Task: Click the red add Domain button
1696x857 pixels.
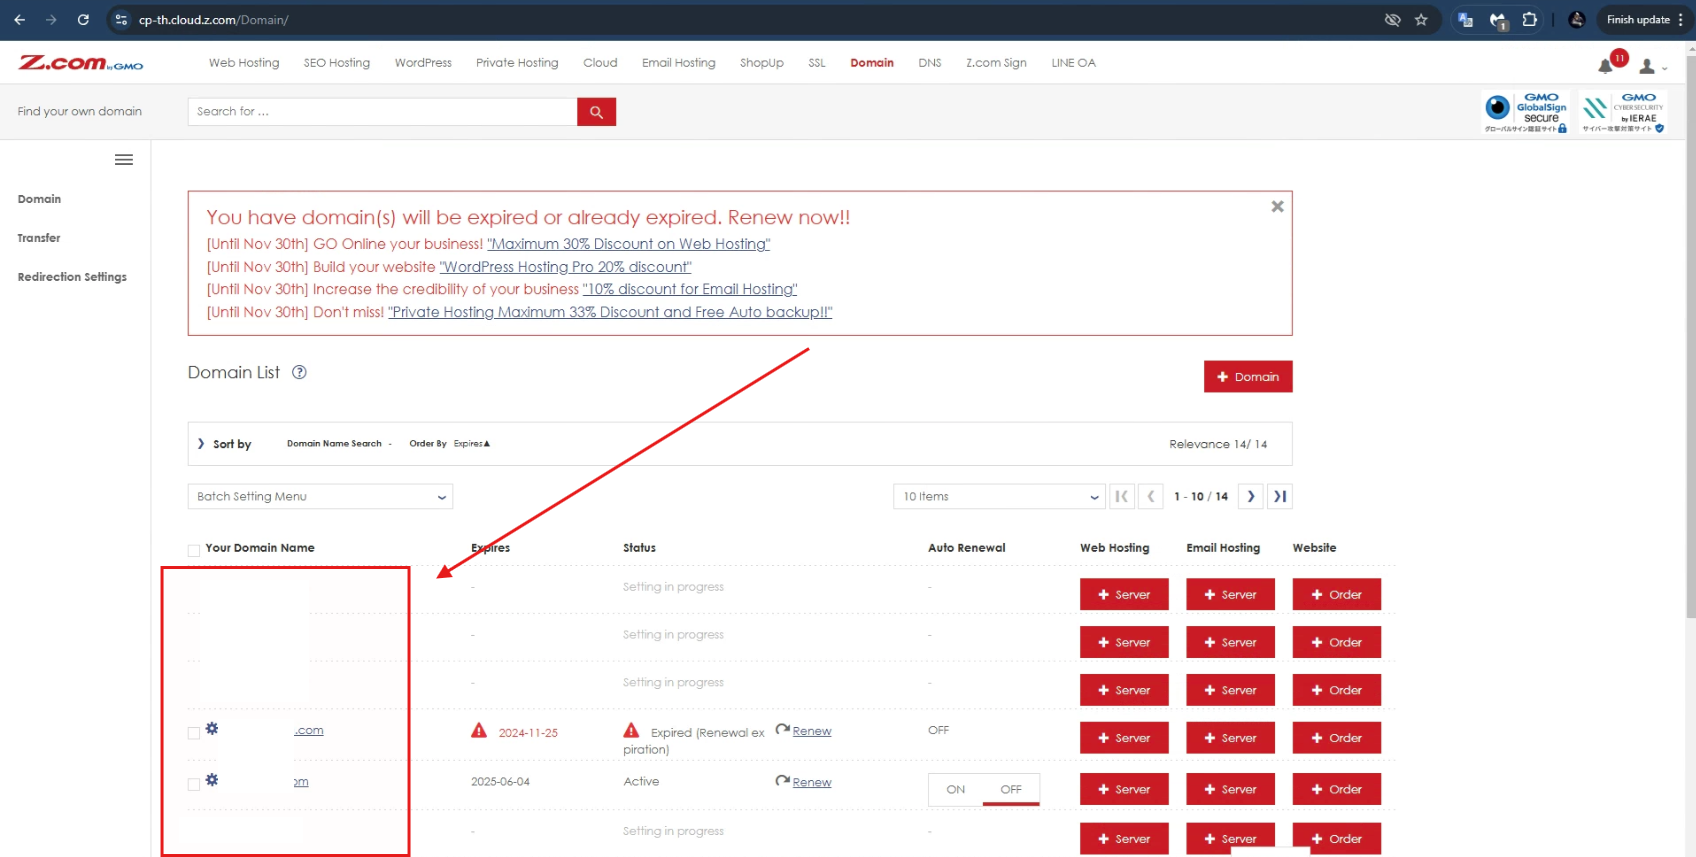Action: [x=1248, y=377]
